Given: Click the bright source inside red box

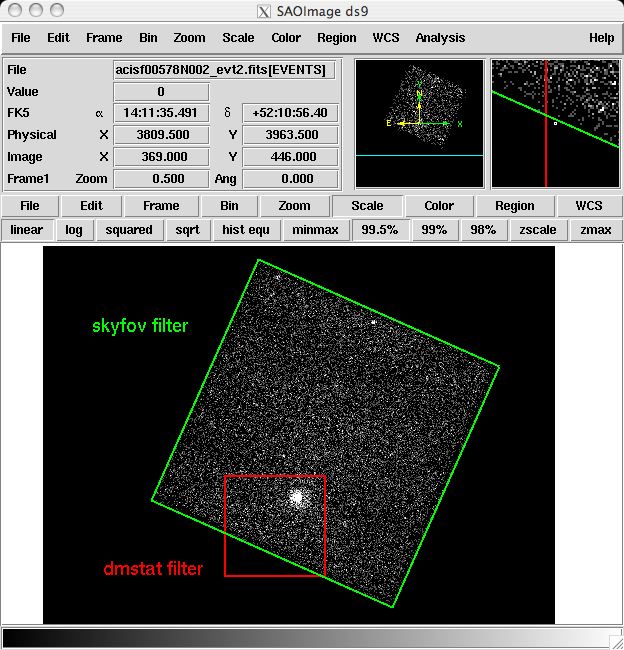Looking at the screenshot, I should (x=296, y=497).
